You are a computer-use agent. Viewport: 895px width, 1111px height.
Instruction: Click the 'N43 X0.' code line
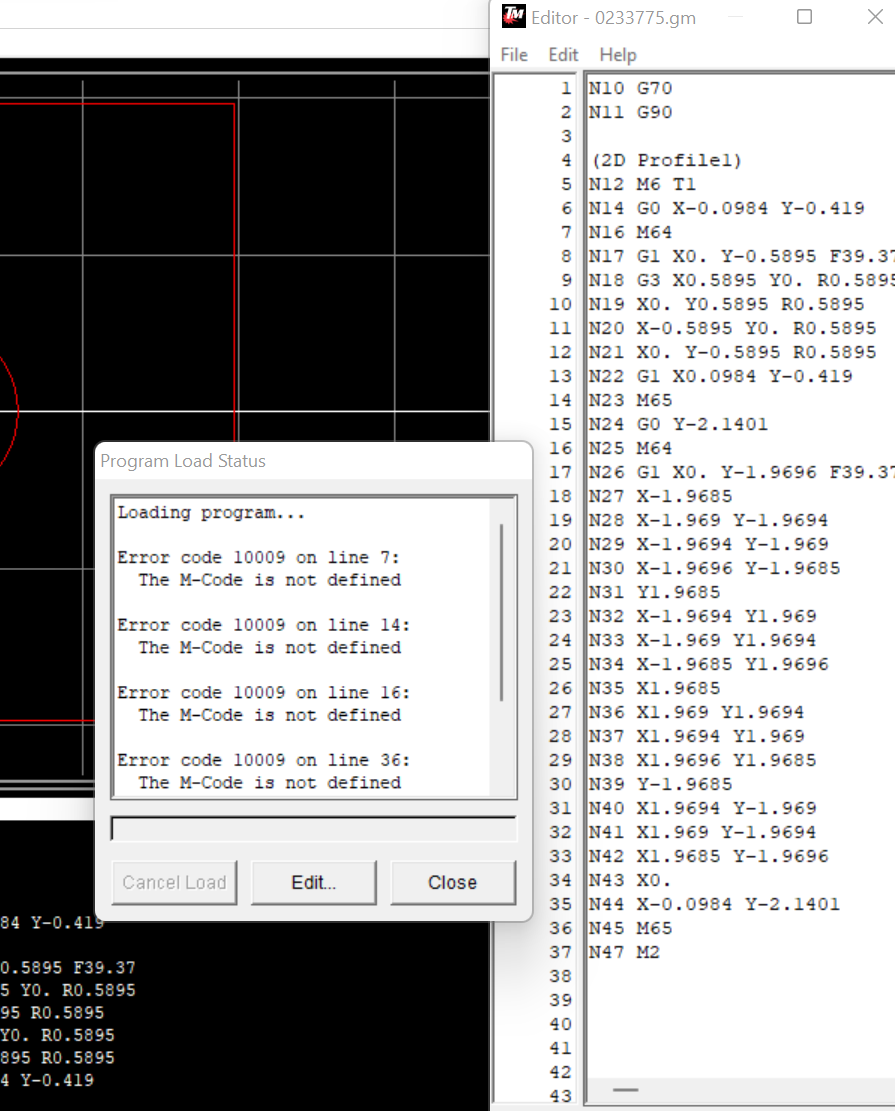click(631, 880)
